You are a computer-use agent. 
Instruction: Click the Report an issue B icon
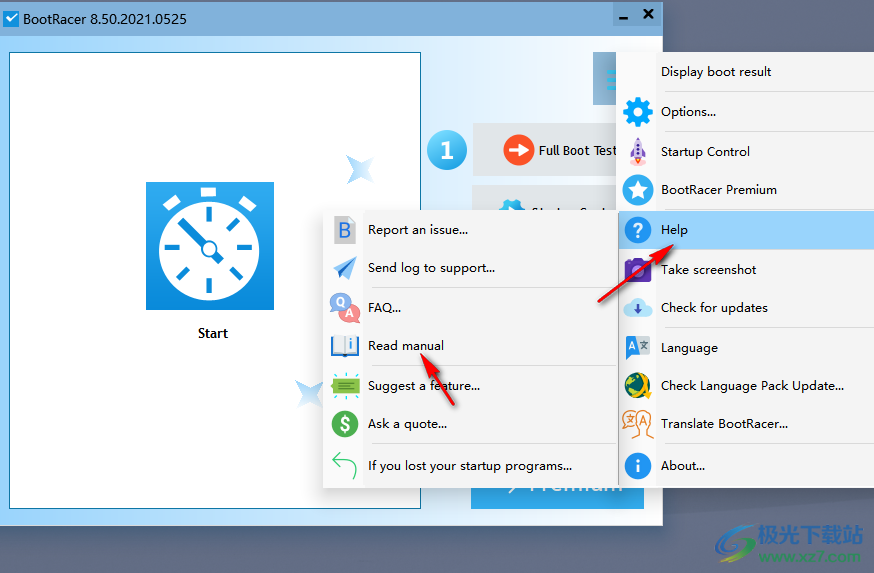pos(344,230)
